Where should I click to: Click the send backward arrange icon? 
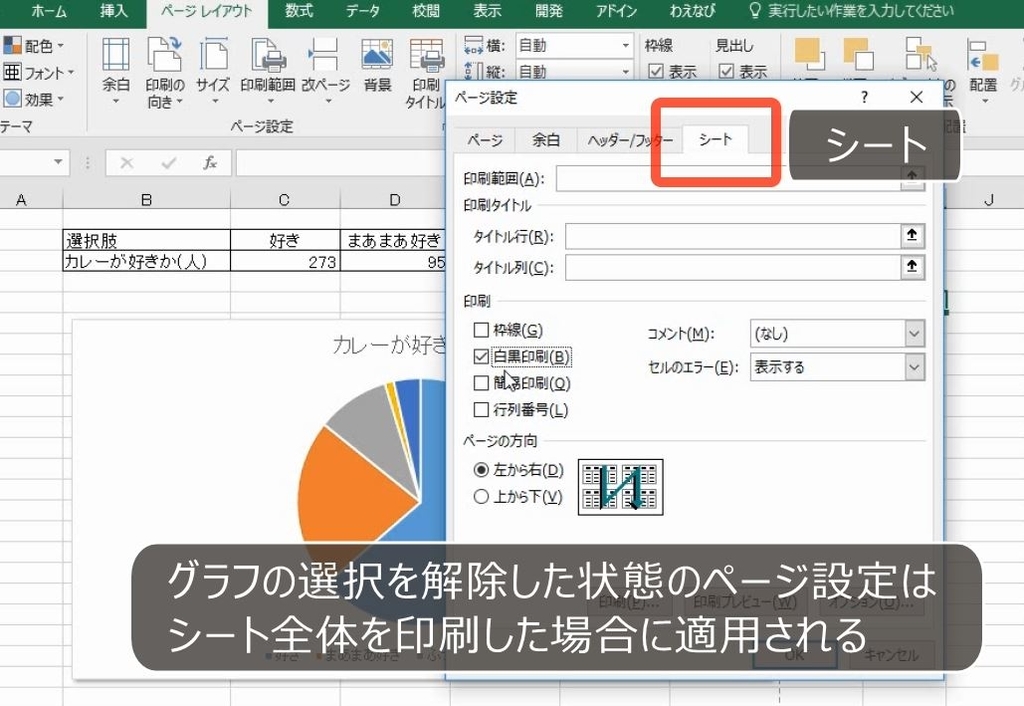[x=858, y=54]
